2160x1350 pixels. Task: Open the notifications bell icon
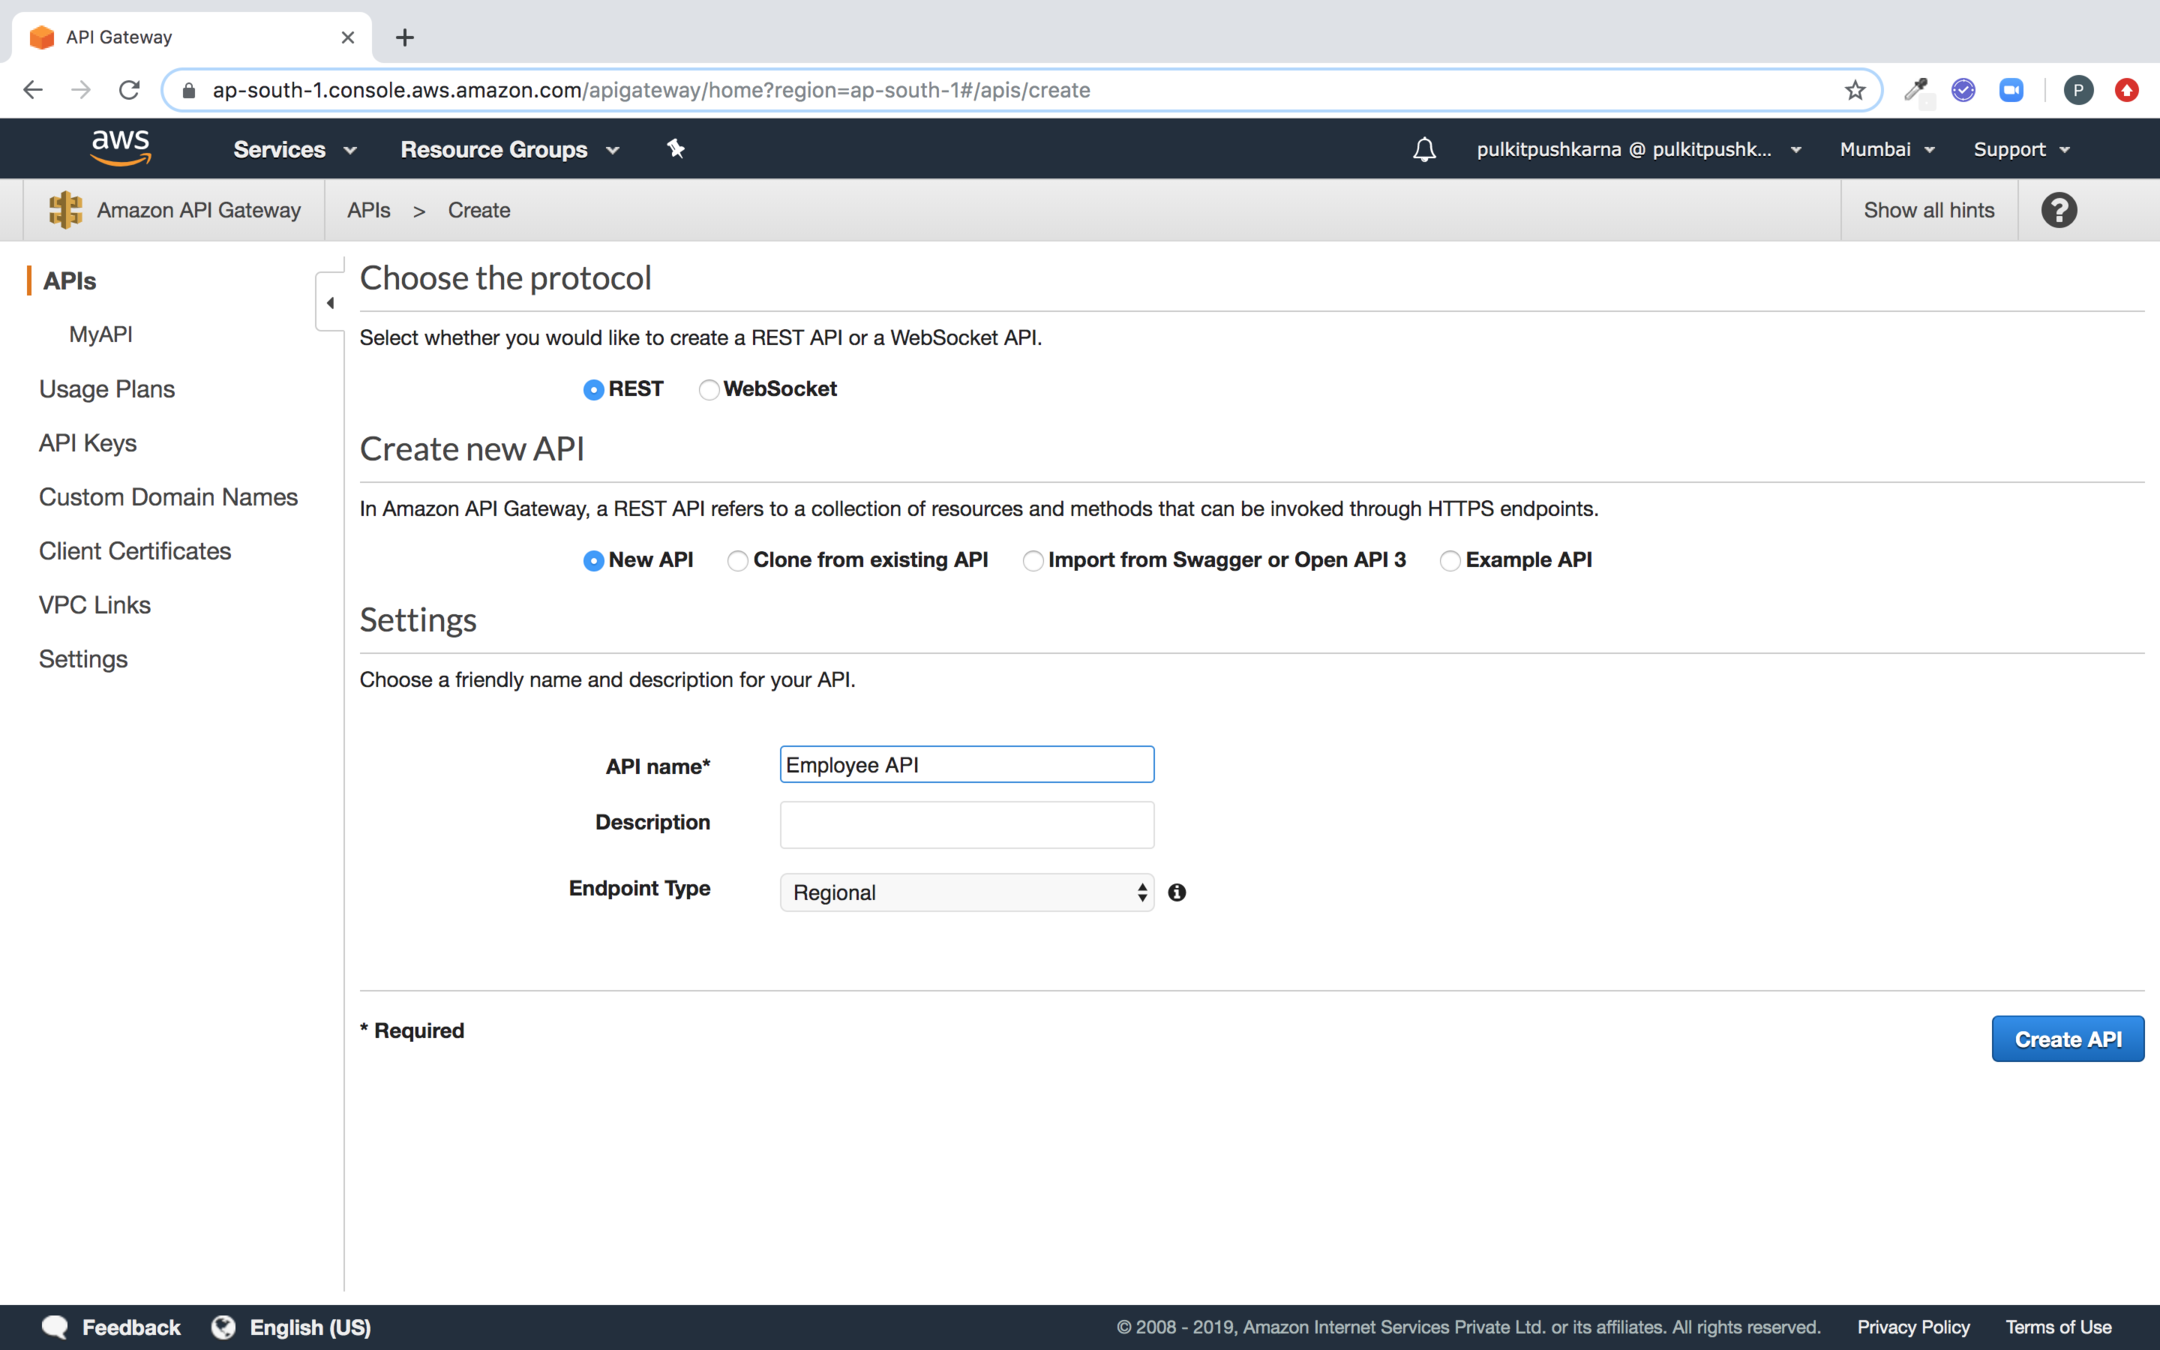1424,150
